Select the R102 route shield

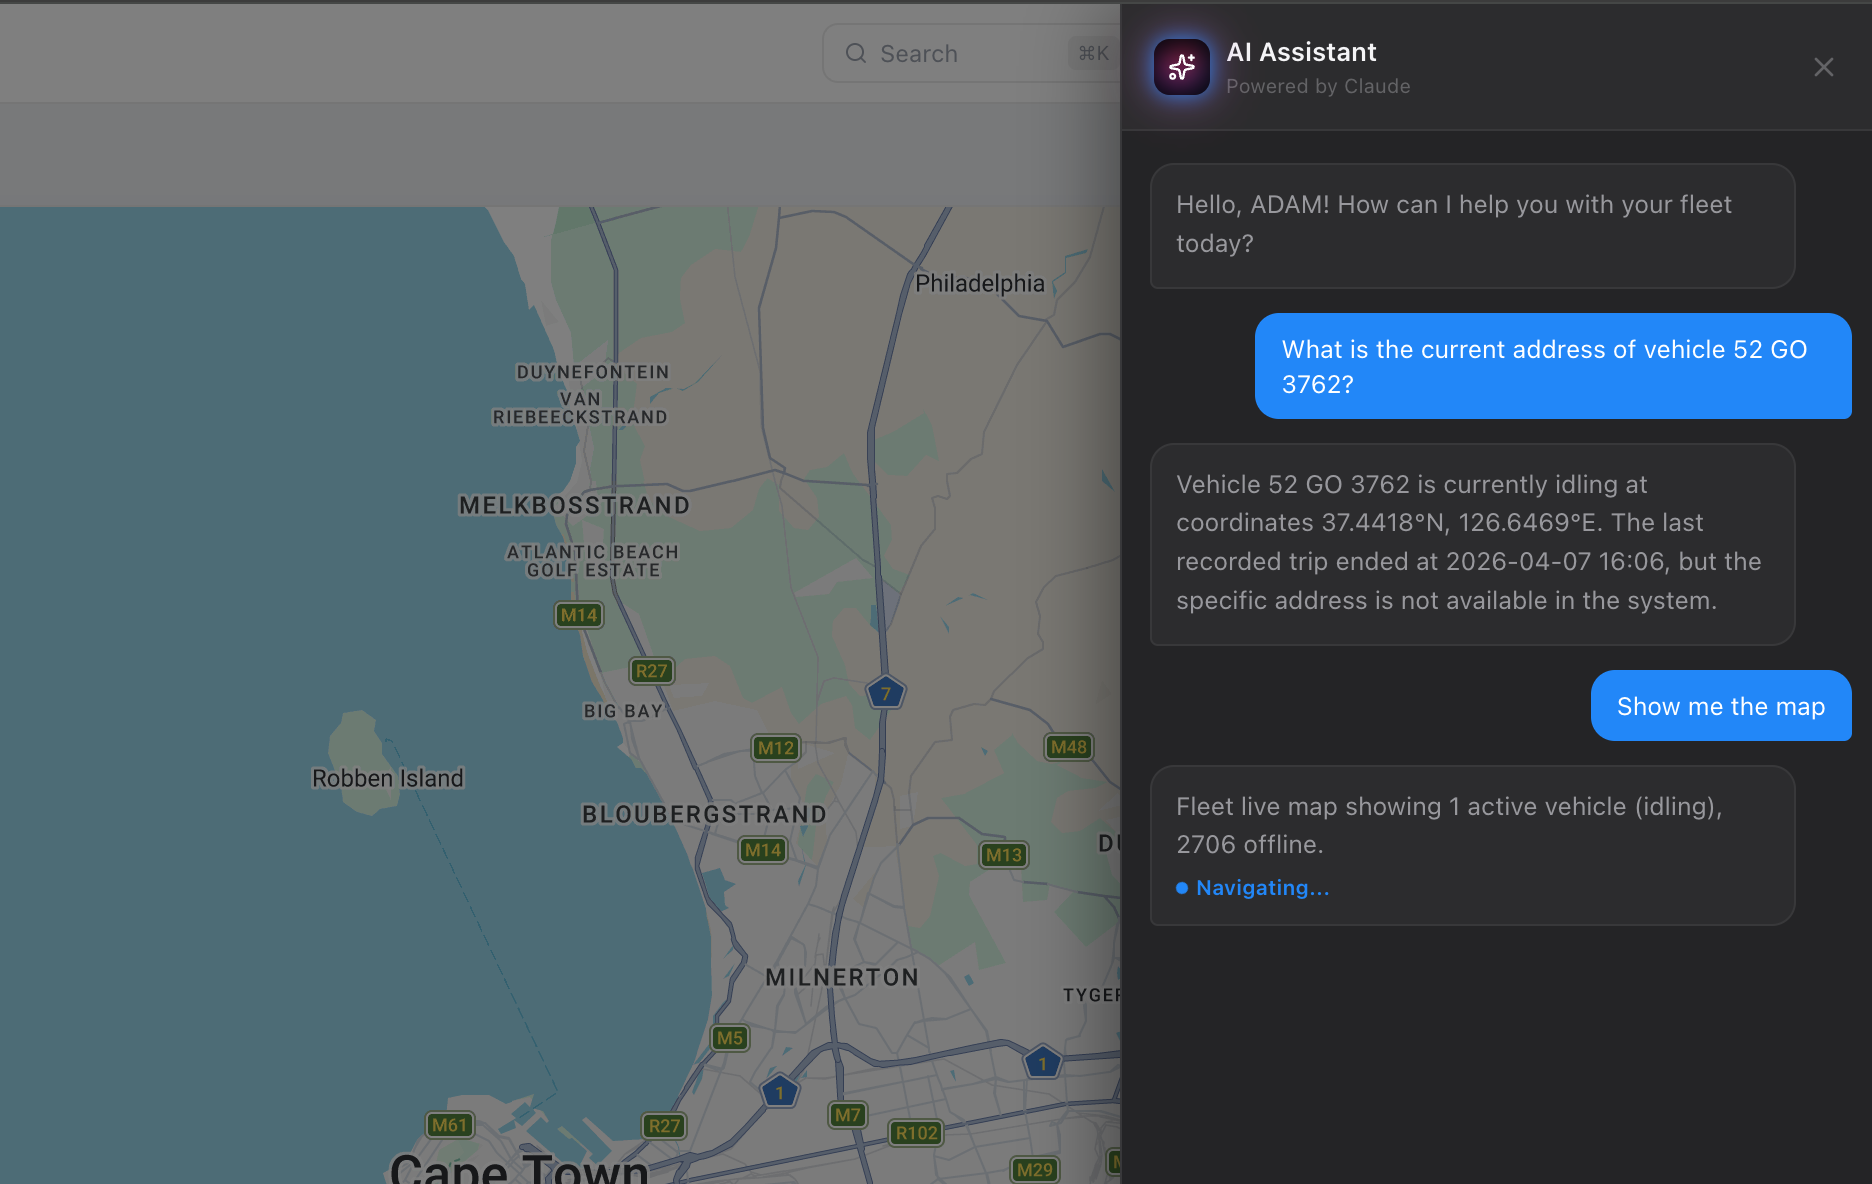[x=916, y=1133]
